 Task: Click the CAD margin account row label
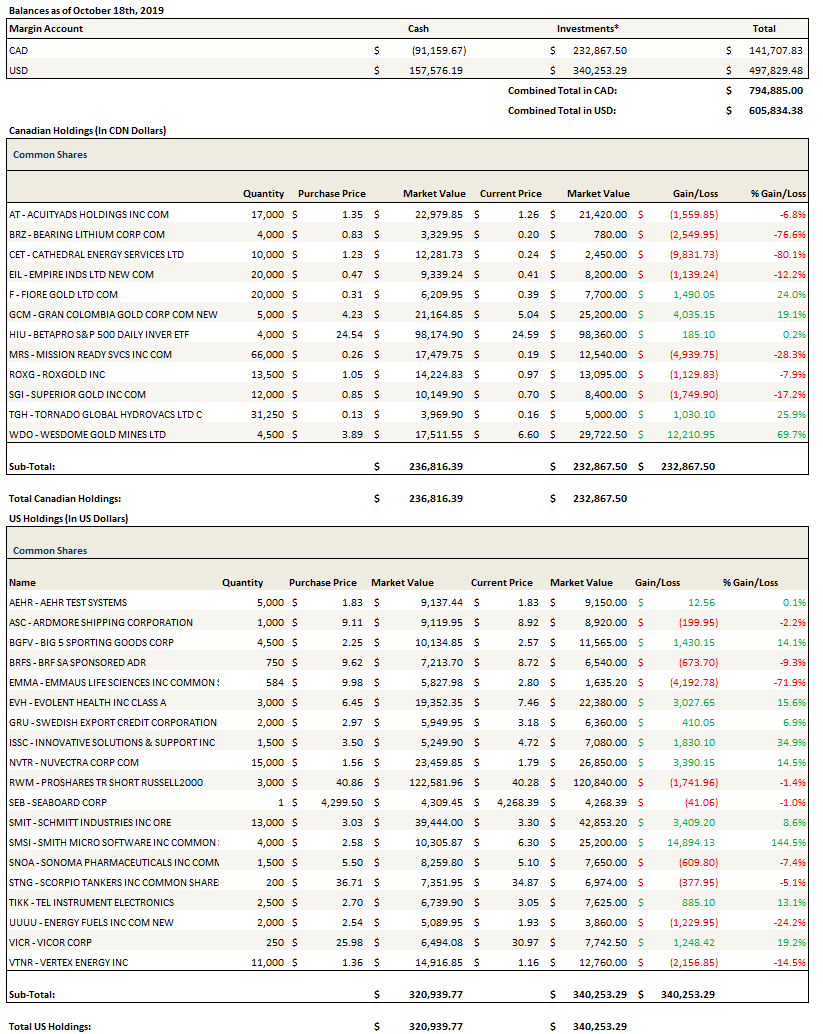click(x=18, y=50)
